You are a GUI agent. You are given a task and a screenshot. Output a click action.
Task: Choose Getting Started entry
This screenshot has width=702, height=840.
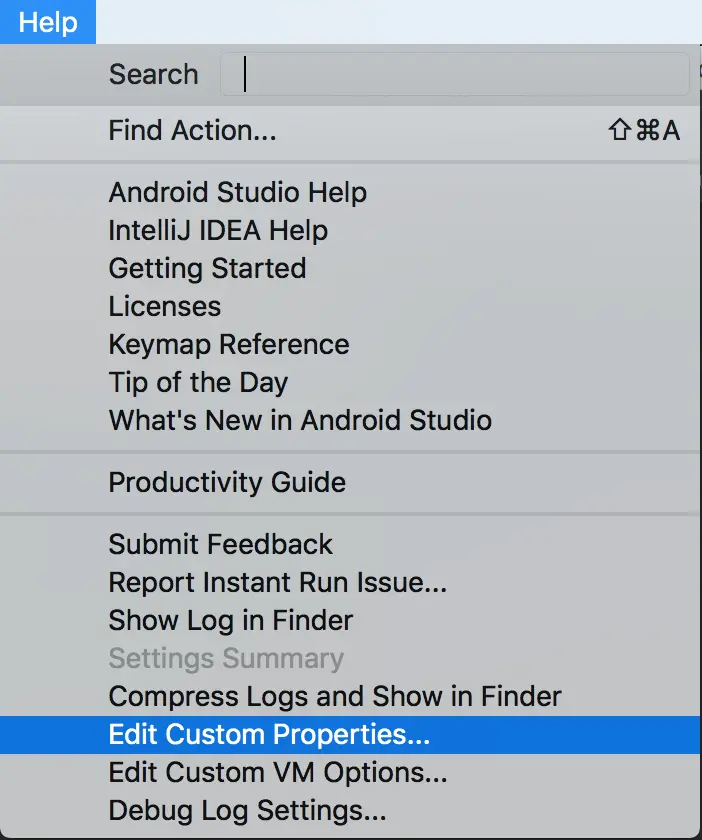(207, 268)
